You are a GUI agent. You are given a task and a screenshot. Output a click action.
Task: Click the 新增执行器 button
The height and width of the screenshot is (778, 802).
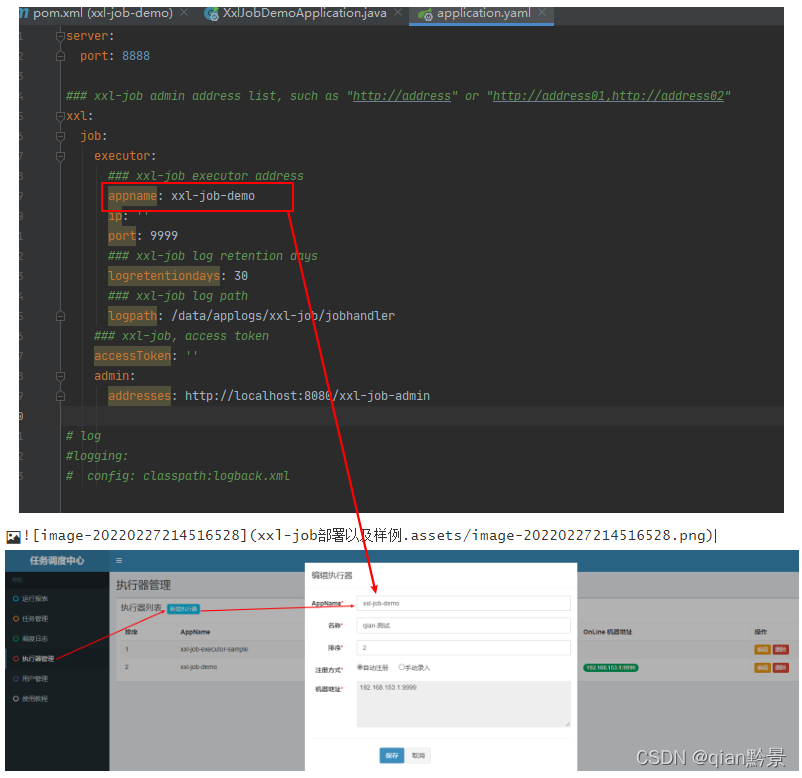[183, 609]
